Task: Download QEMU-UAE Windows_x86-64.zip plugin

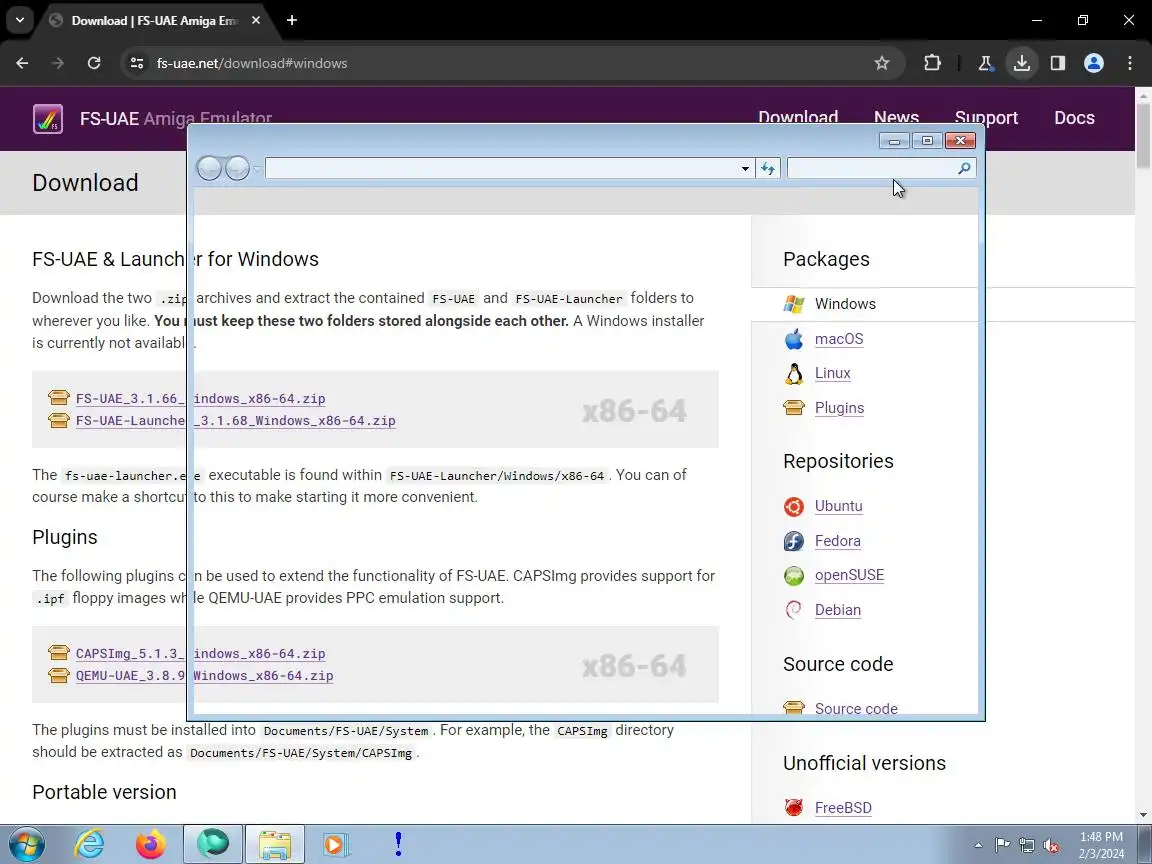Action: (x=204, y=676)
